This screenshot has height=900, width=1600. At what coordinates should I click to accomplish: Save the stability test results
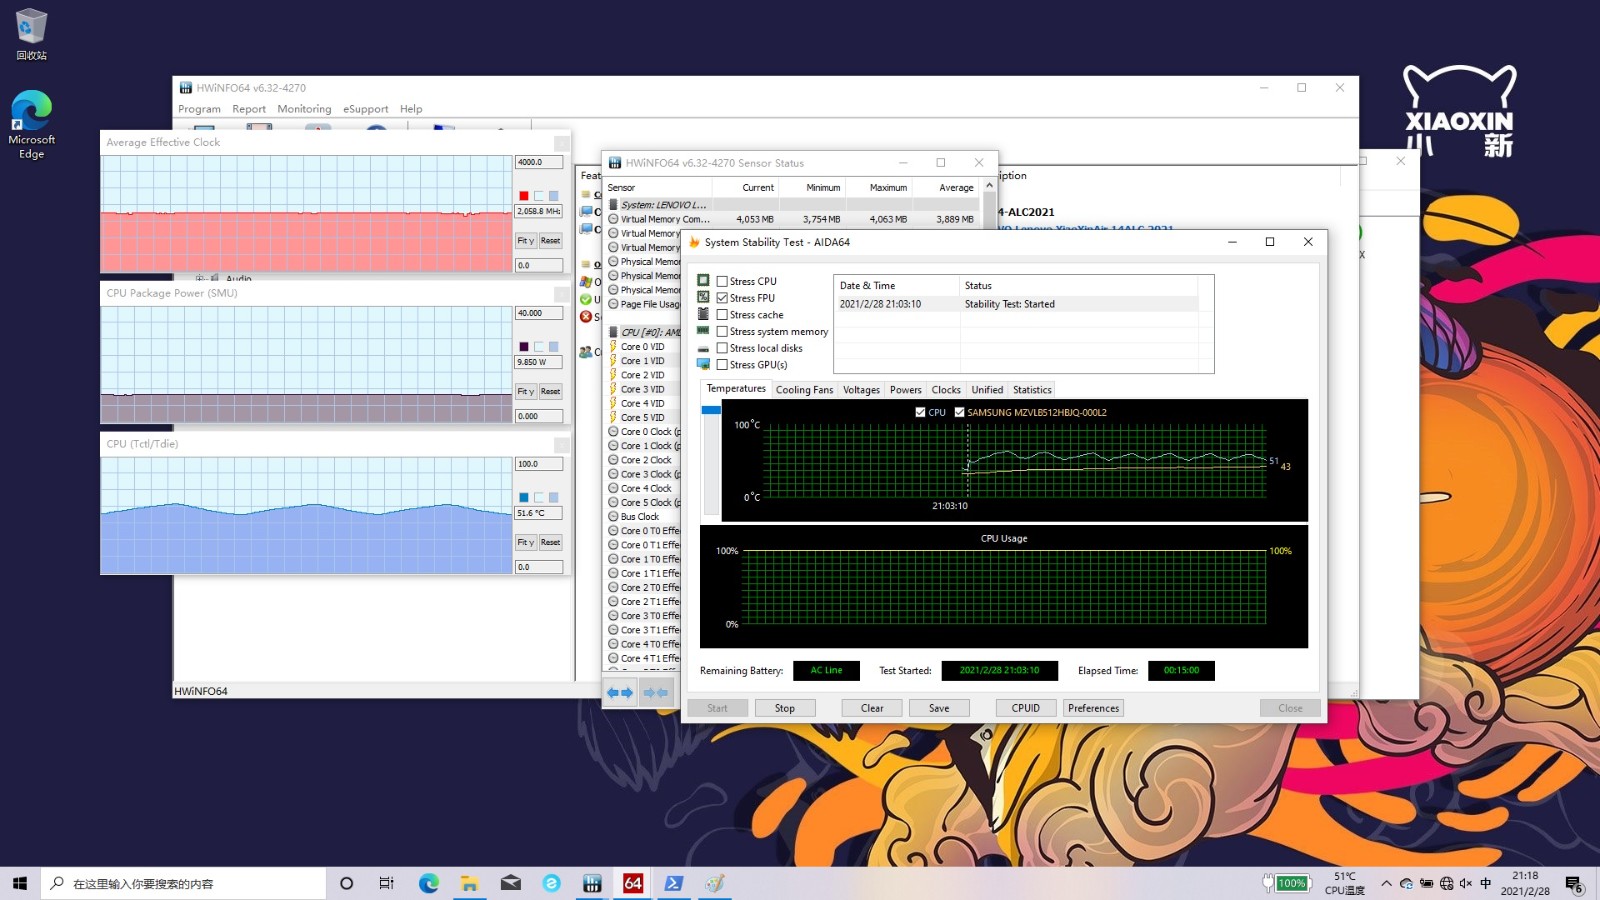(x=939, y=708)
